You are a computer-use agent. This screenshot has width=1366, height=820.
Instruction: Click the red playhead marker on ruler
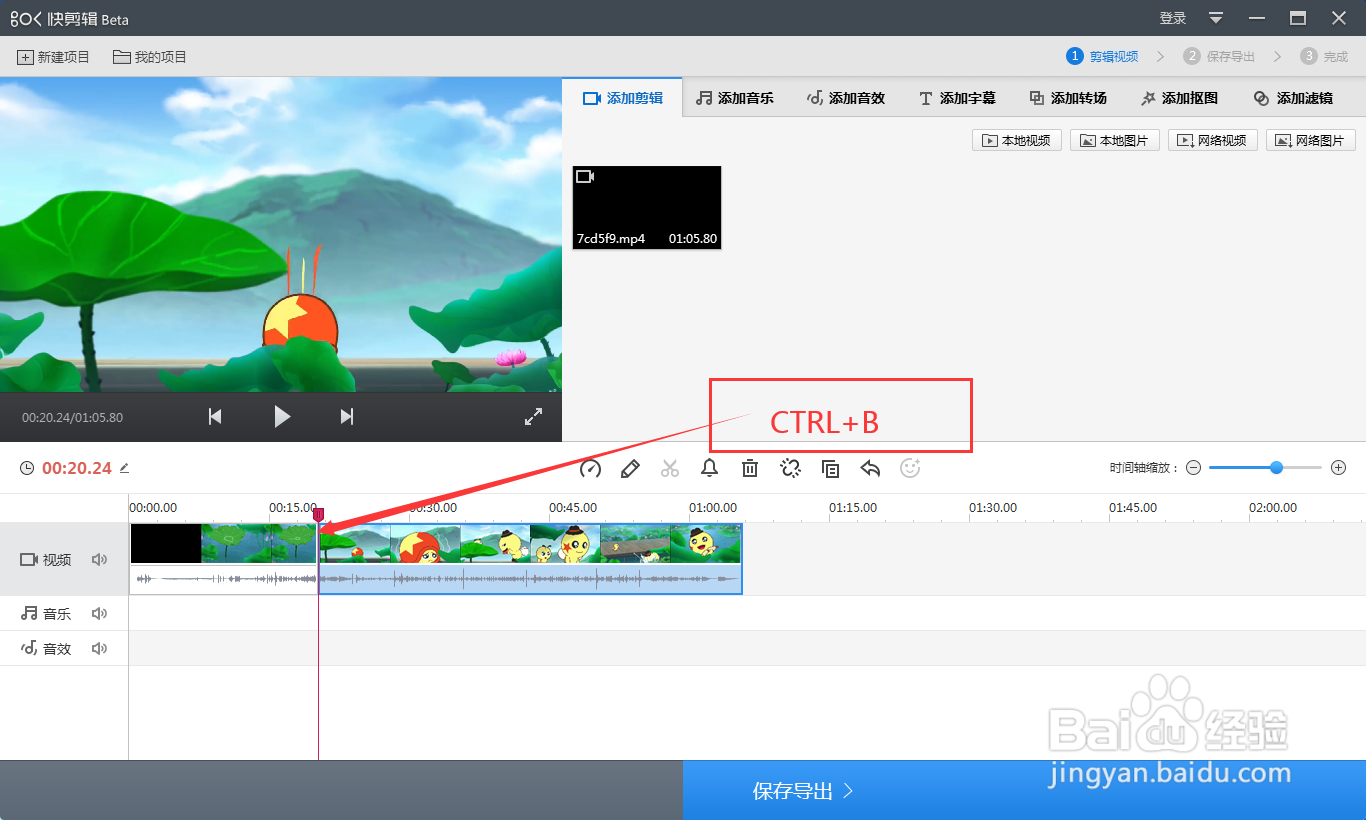[x=318, y=514]
